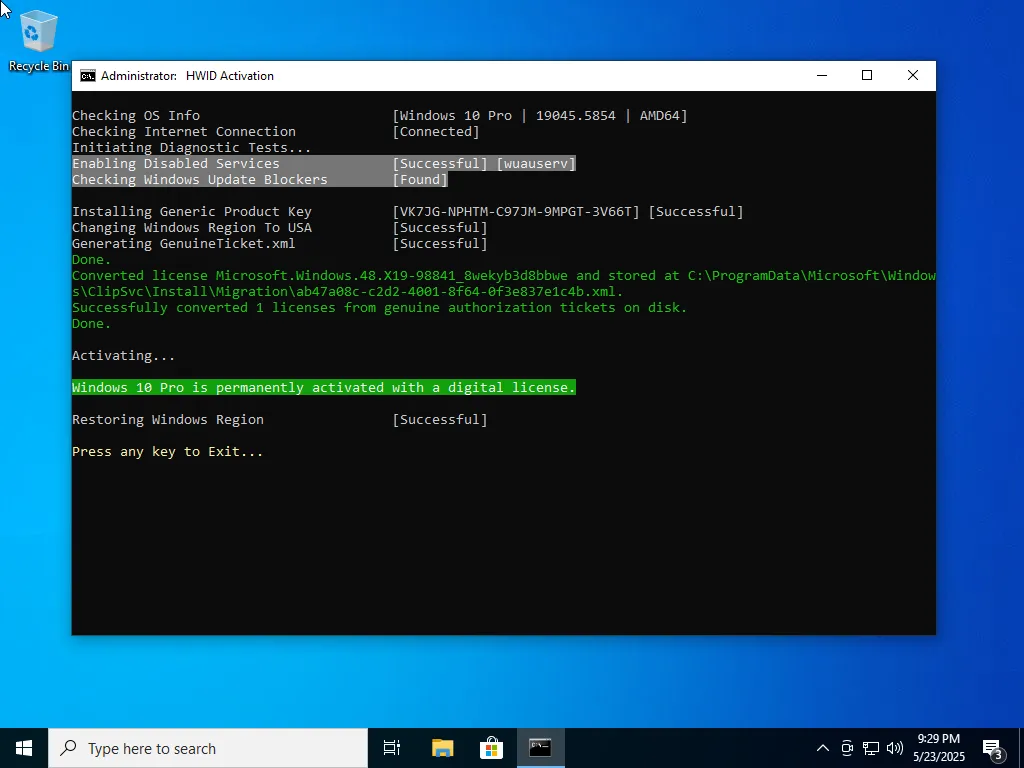The image size is (1024, 768).
Task: Open the clock showing 9:29 PM
Action: pyautogui.click(x=938, y=748)
